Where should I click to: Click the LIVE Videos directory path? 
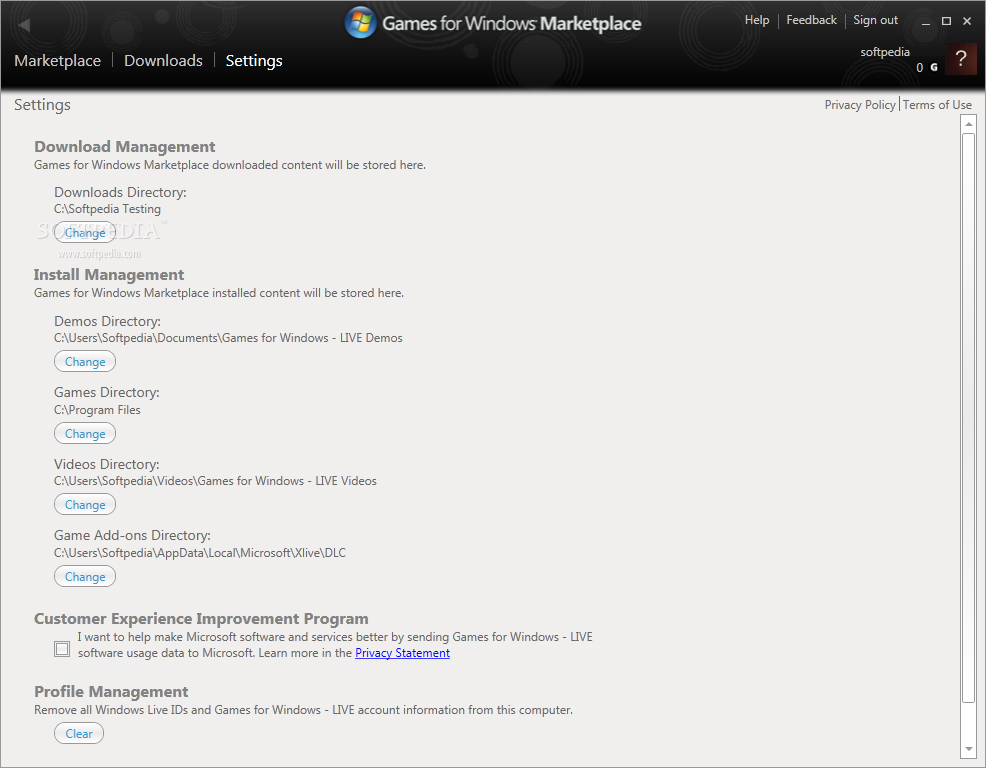pos(215,481)
